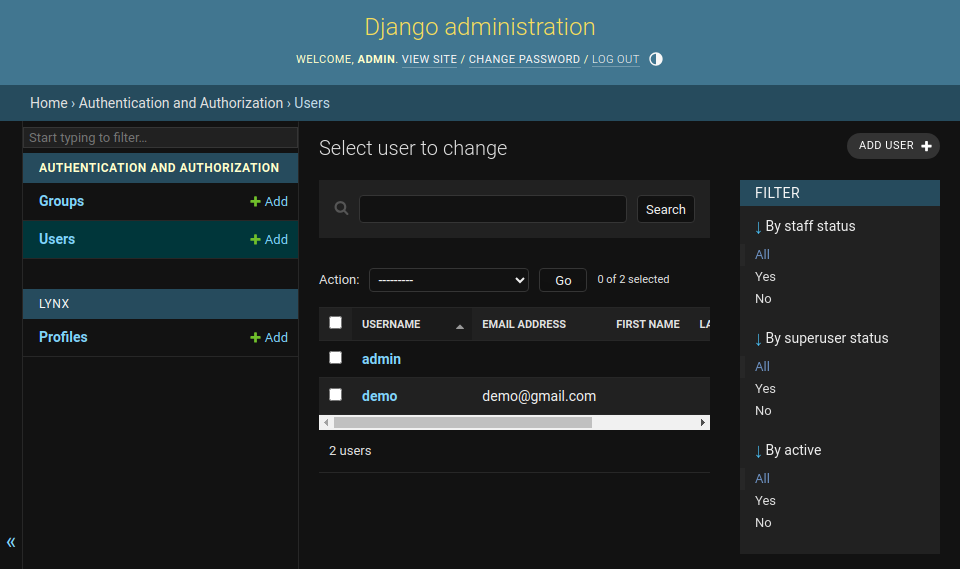This screenshot has height=569, width=960.
Task: Select All under By active
Action: pos(762,479)
